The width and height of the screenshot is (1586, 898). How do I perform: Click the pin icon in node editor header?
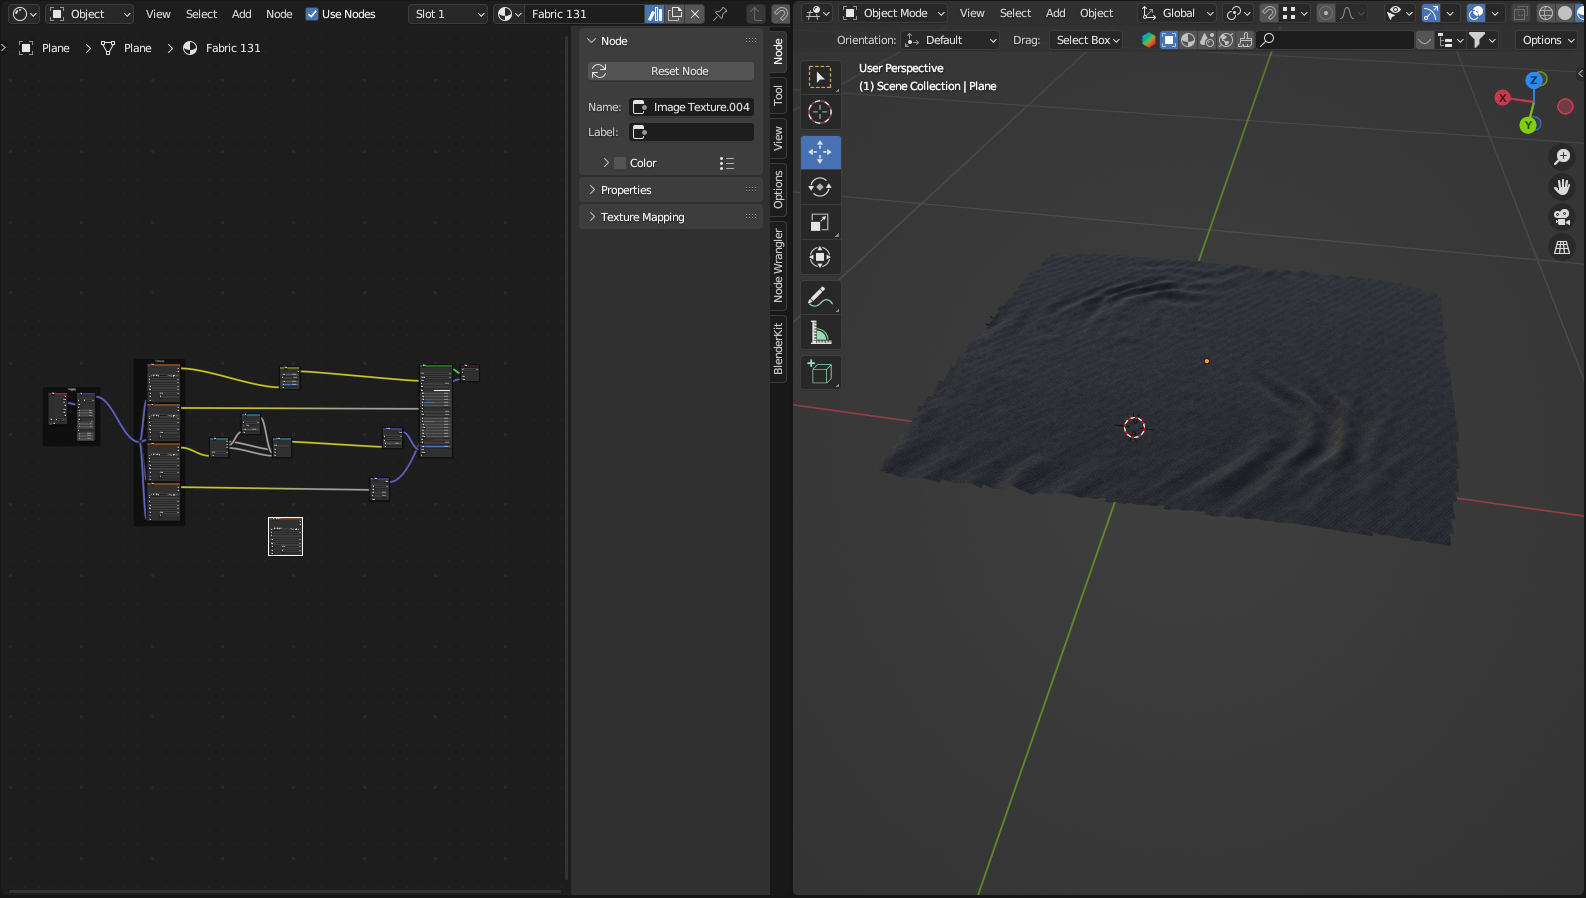pos(720,14)
